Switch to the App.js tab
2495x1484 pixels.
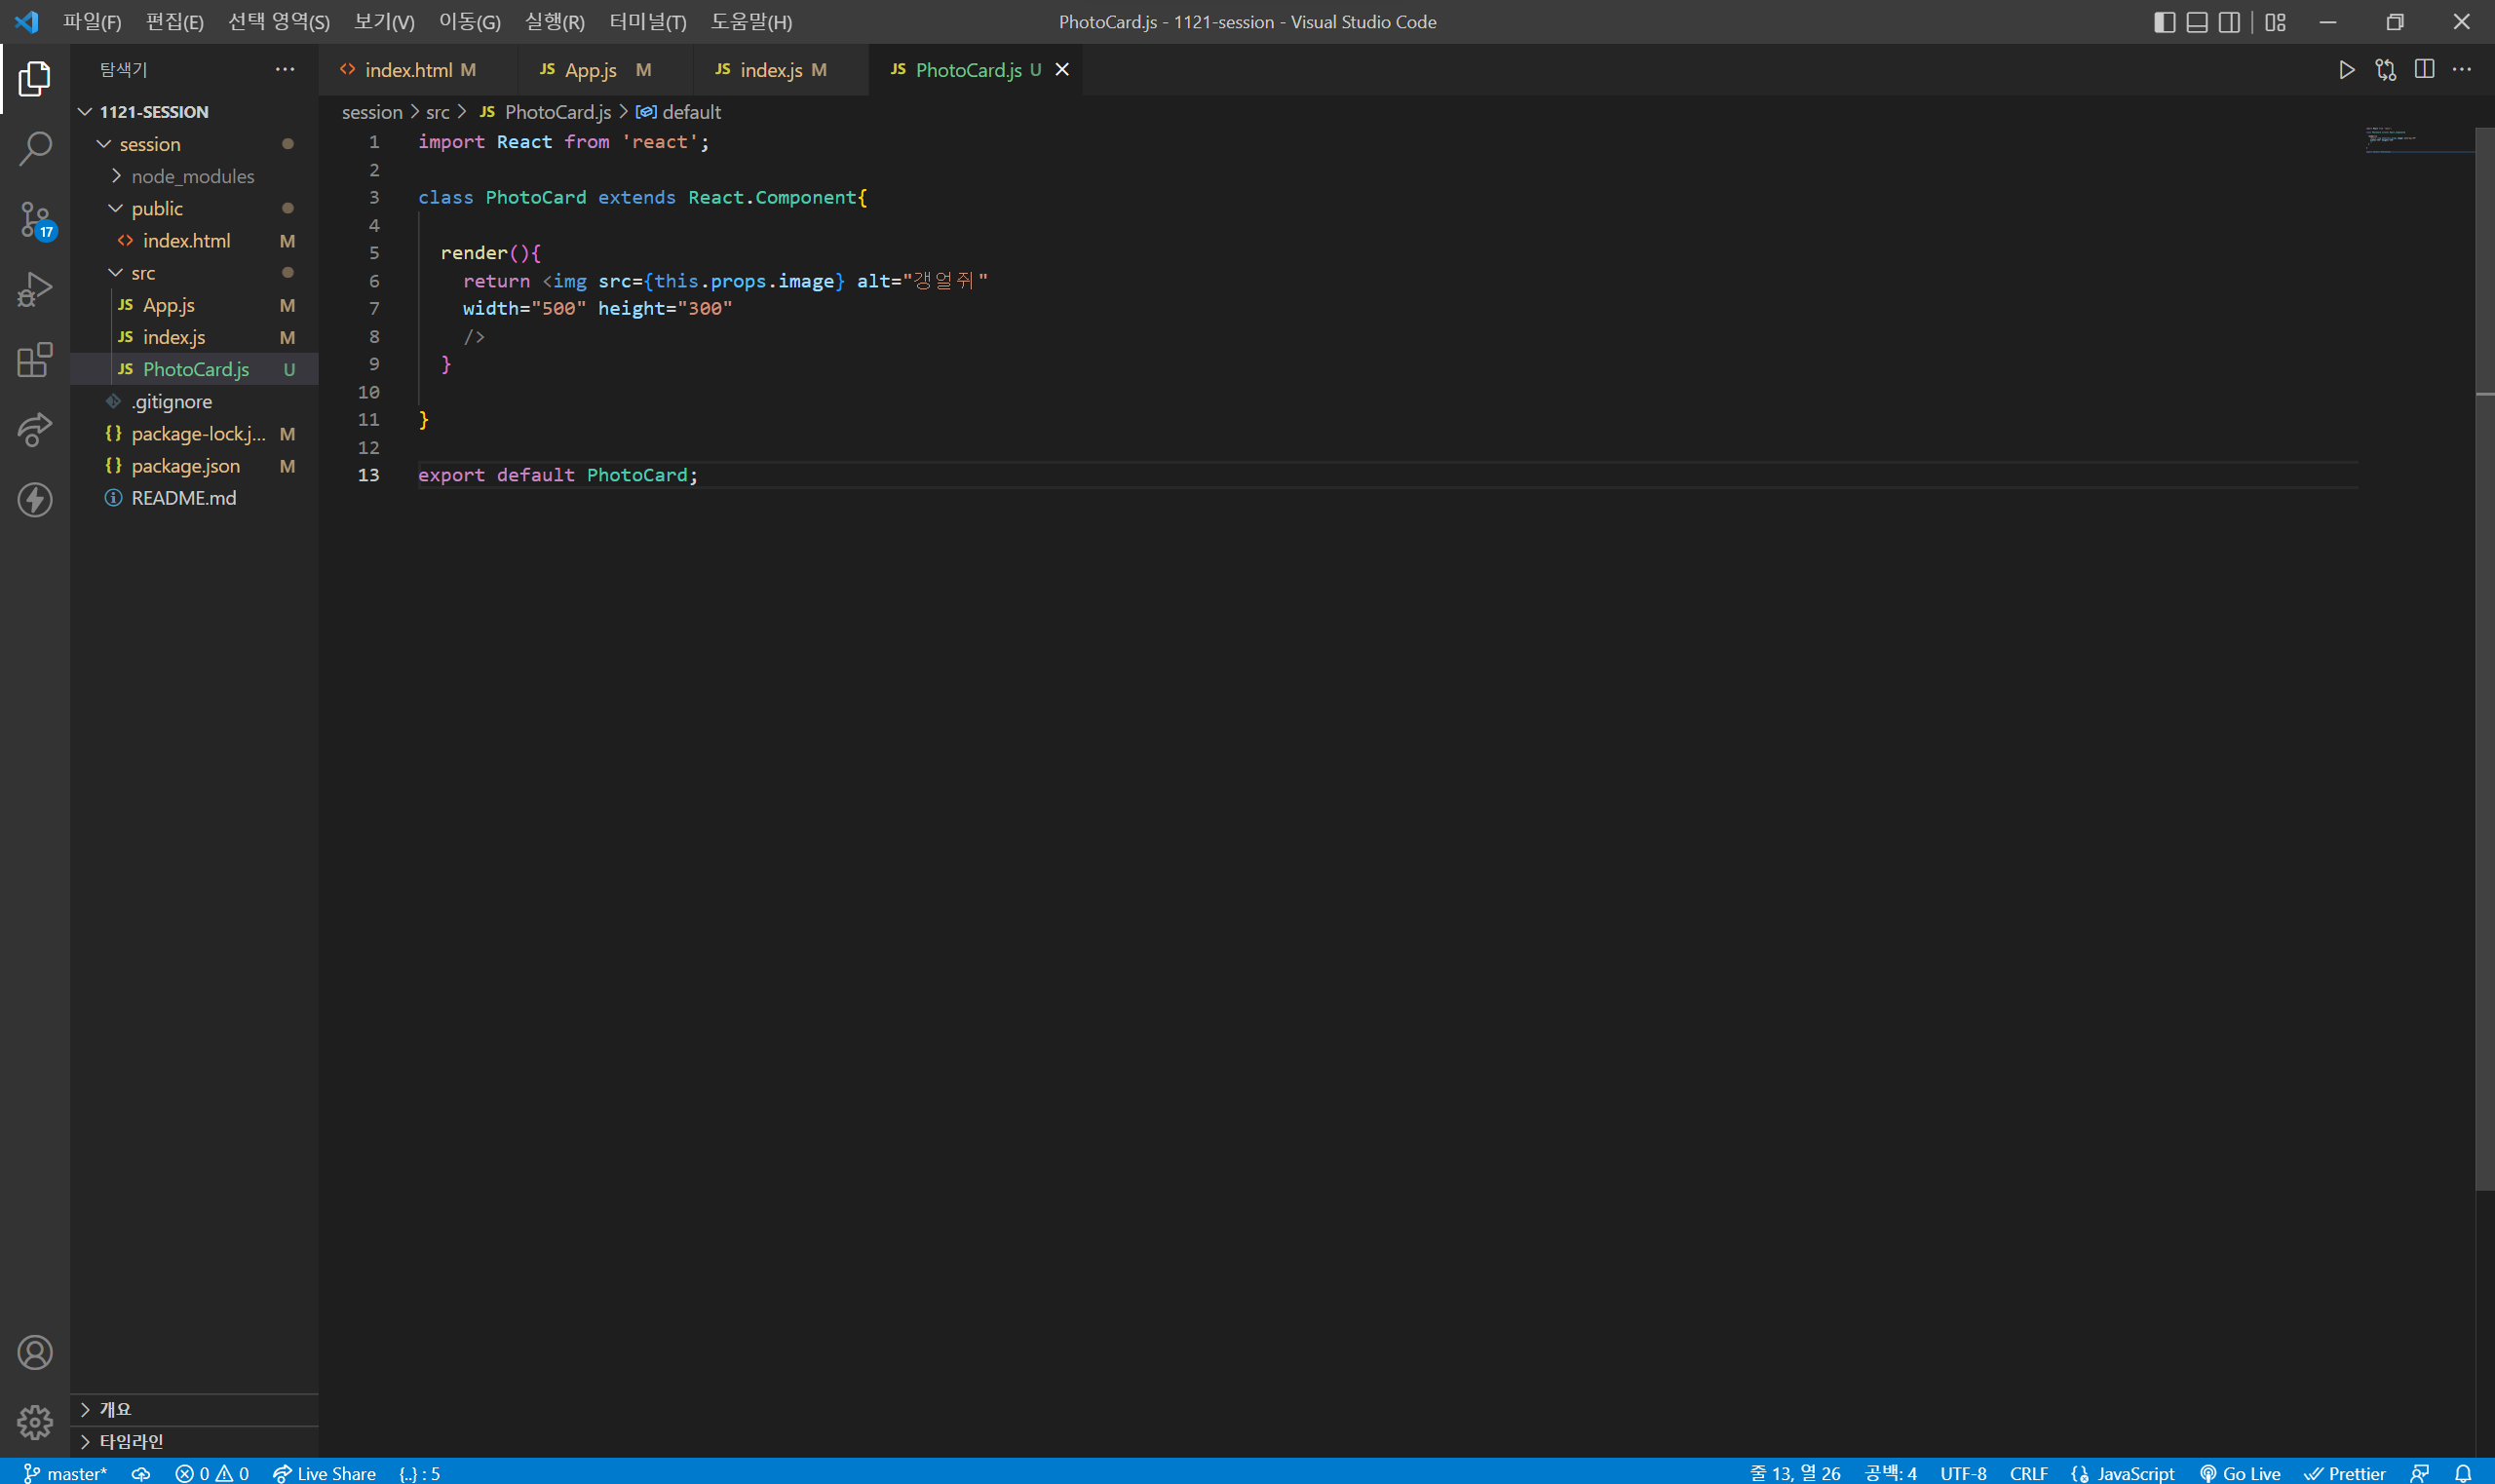(590, 70)
